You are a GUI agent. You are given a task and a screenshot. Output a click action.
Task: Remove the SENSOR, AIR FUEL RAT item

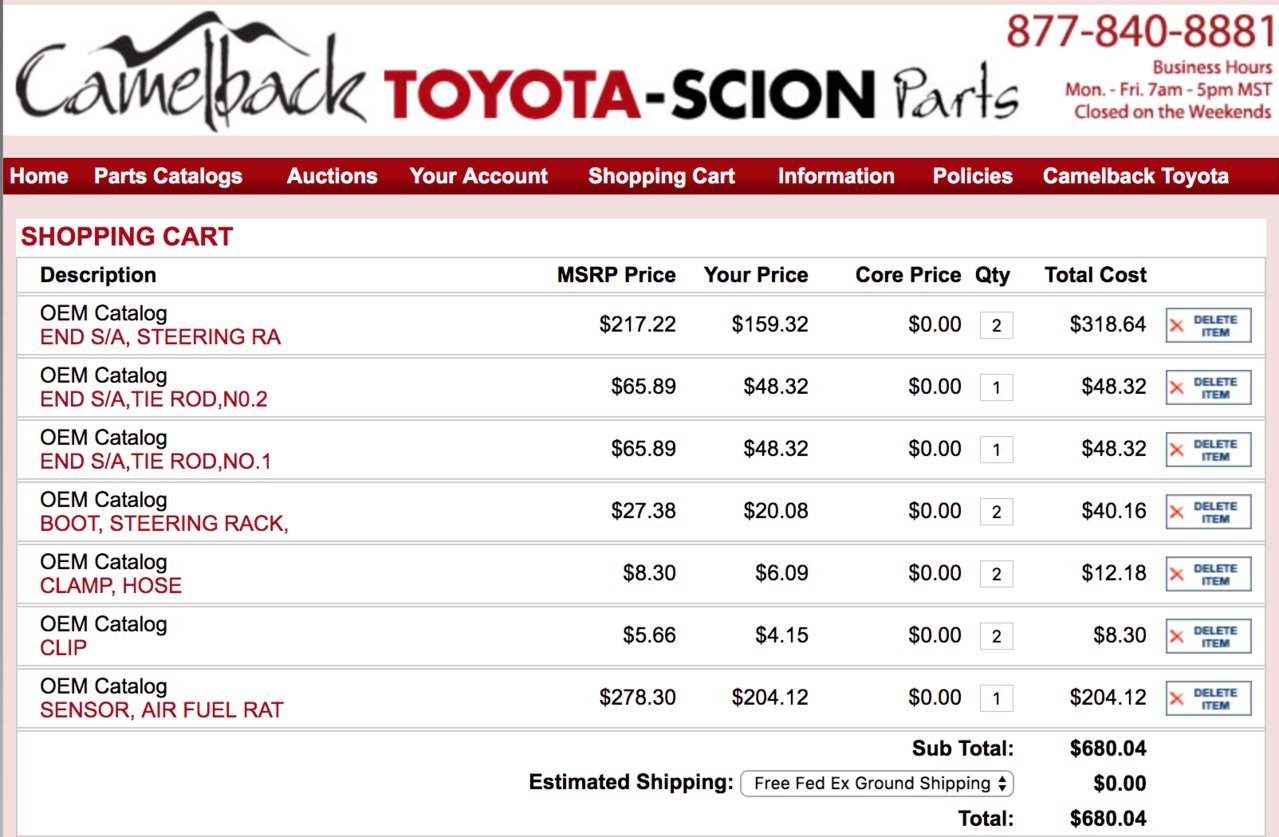[1208, 698]
